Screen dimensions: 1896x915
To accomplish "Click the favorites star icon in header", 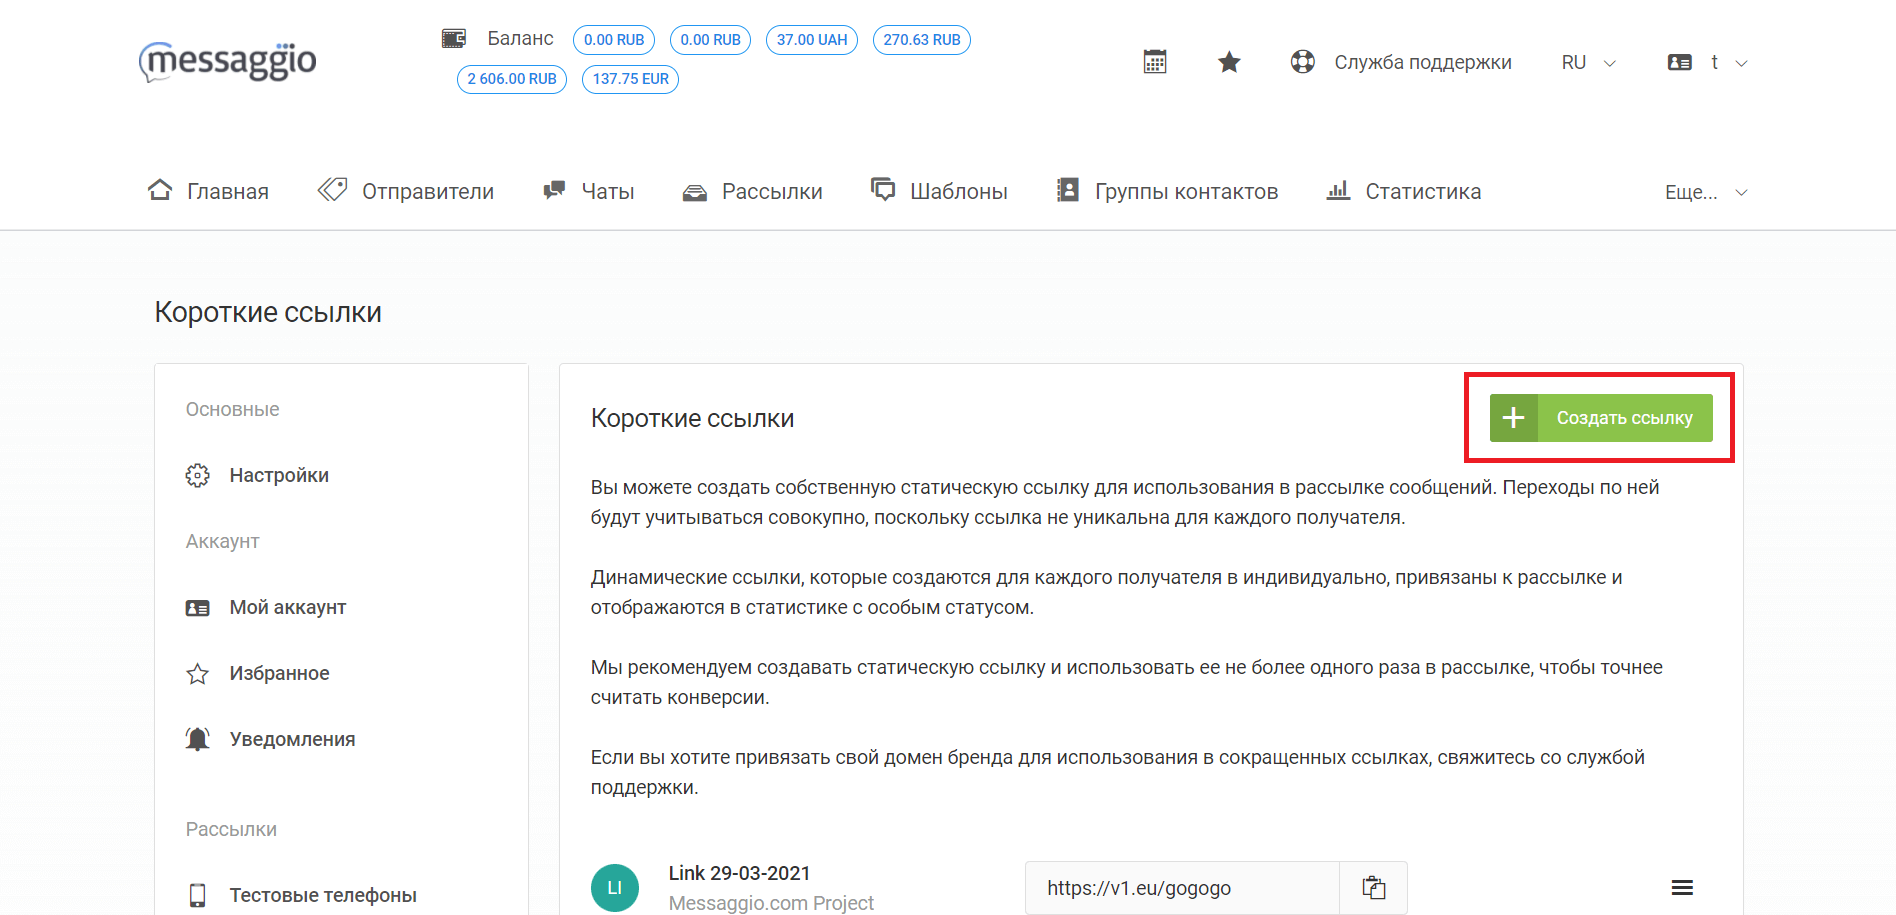I will pos(1229,62).
